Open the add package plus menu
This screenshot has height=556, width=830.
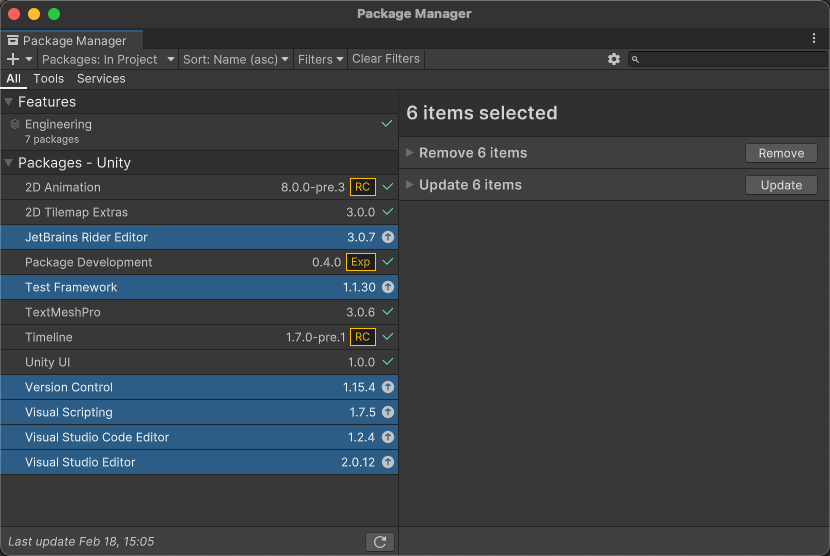click(19, 59)
